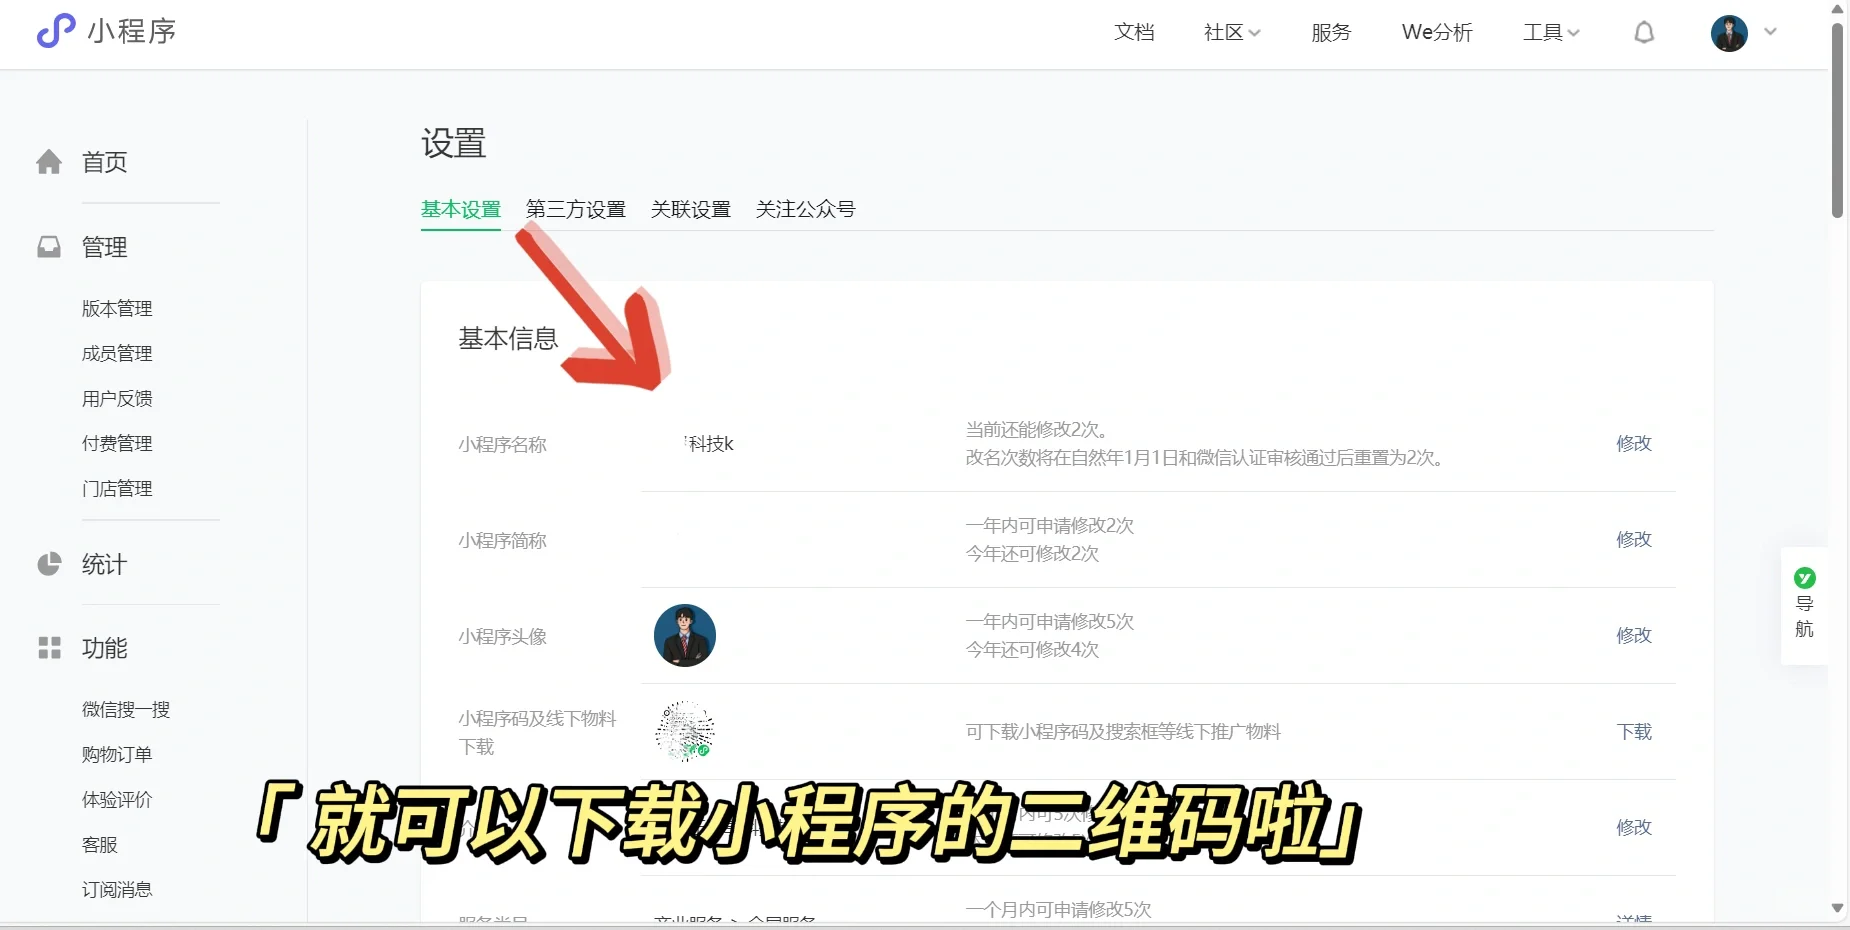Switch to 第三方设置 tab
The width and height of the screenshot is (1850, 930).
pyautogui.click(x=575, y=209)
